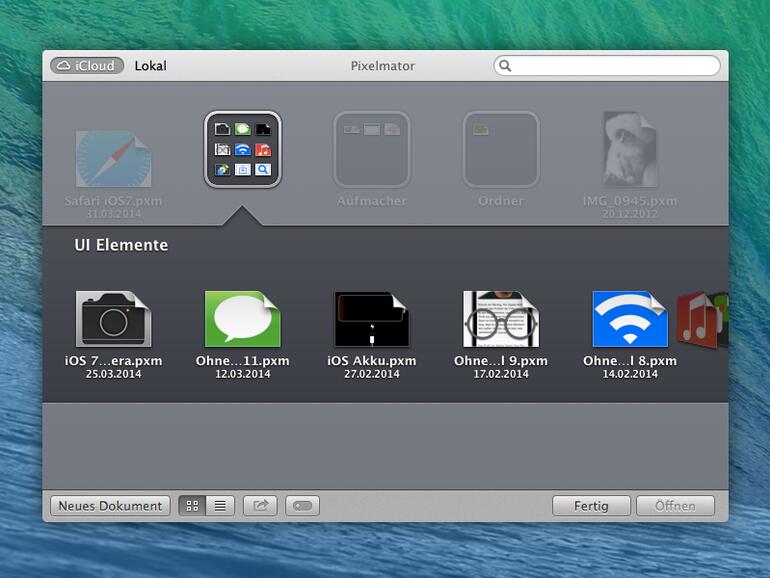The width and height of the screenshot is (770, 578).
Task: Switch to list view
Action: (x=220, y=506)
